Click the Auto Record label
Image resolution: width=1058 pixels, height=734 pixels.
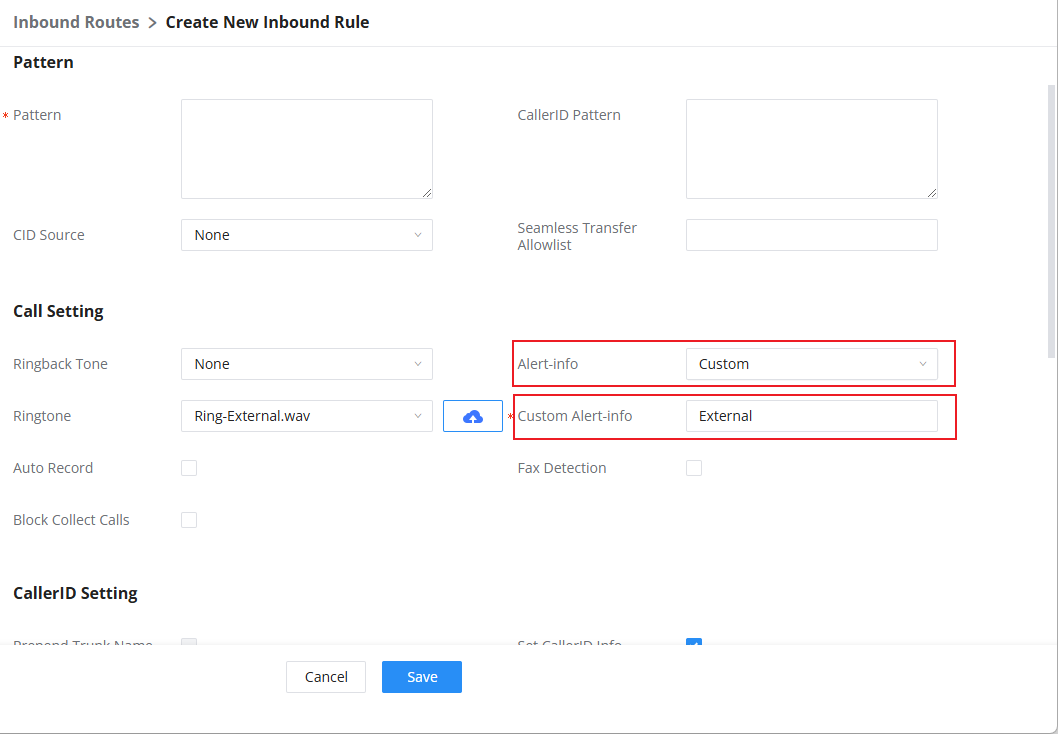(x=53, y=468)
